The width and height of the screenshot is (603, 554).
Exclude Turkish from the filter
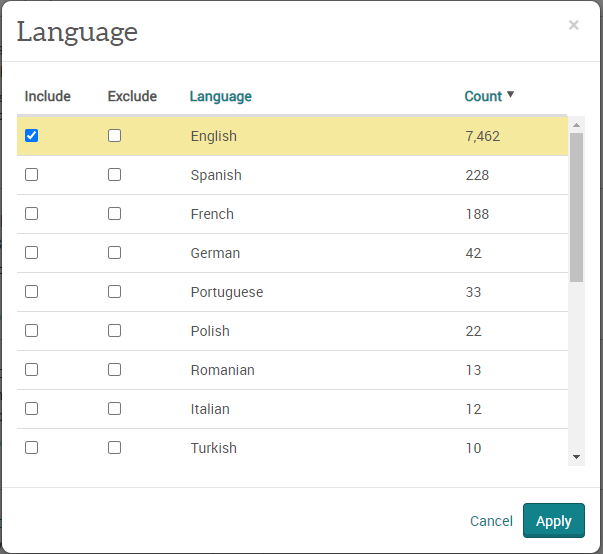115,448
